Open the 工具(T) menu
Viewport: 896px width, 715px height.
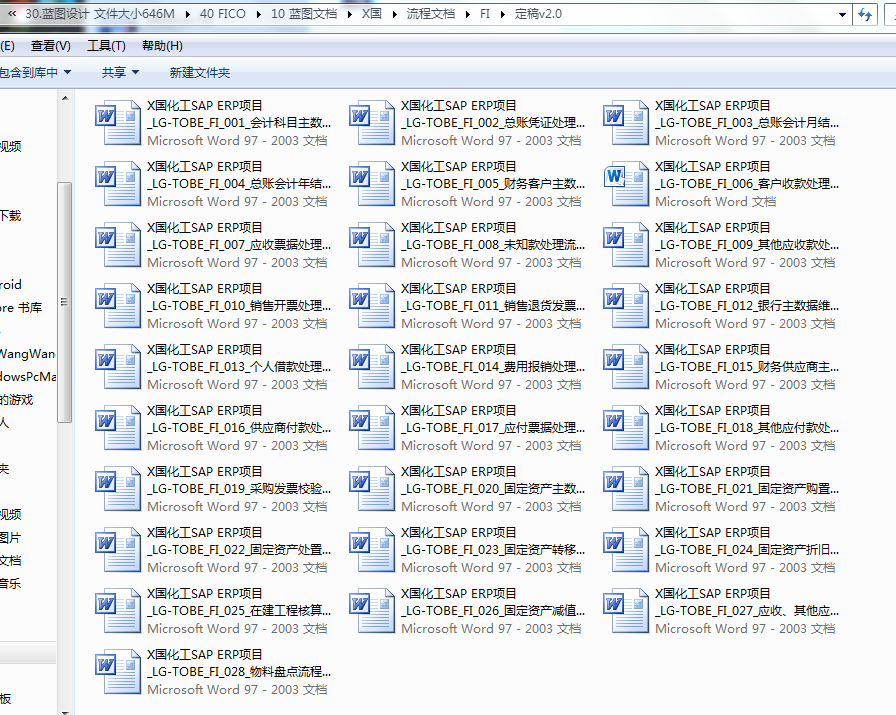[x=106, y=46]
